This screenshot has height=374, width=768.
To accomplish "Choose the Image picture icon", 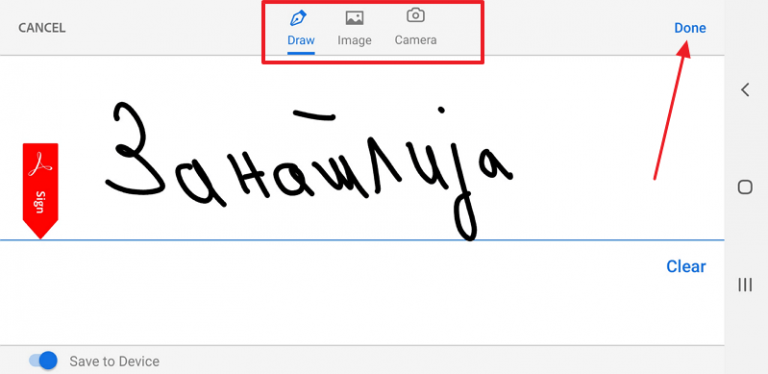I will [354, 19].
